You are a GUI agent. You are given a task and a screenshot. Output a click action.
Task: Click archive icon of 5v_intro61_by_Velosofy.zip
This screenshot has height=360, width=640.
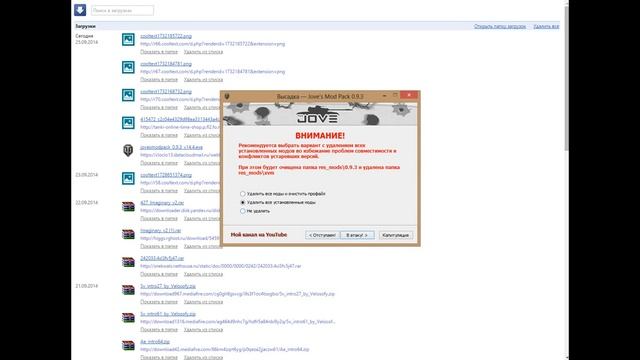pos(128,318)
